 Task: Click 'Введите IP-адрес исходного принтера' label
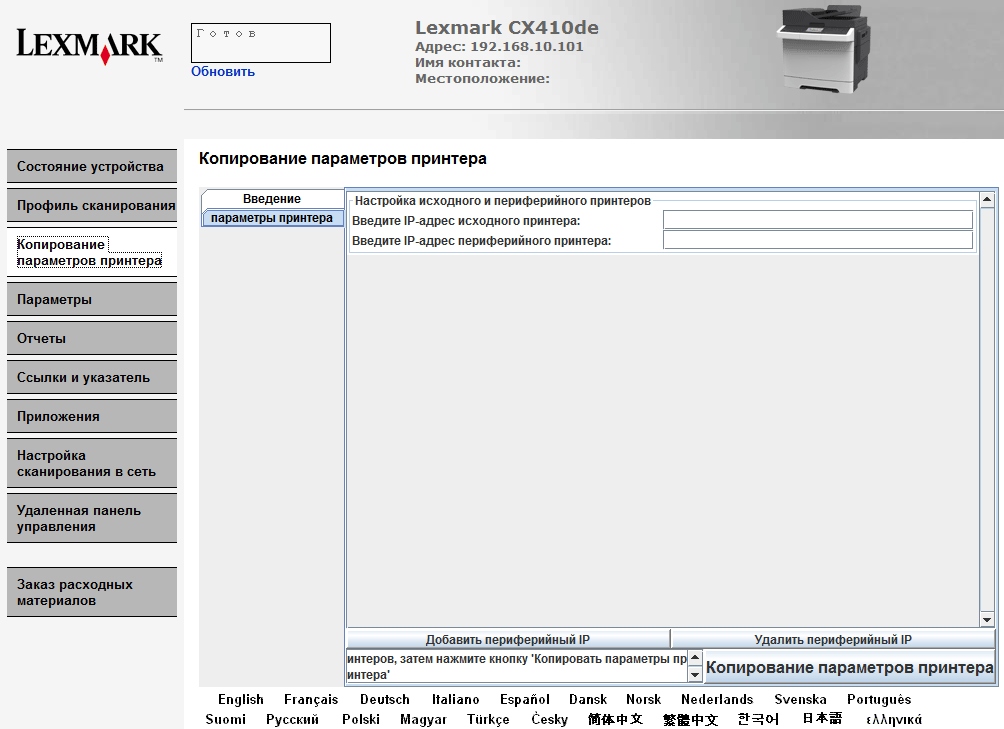(x=466, y=221)
